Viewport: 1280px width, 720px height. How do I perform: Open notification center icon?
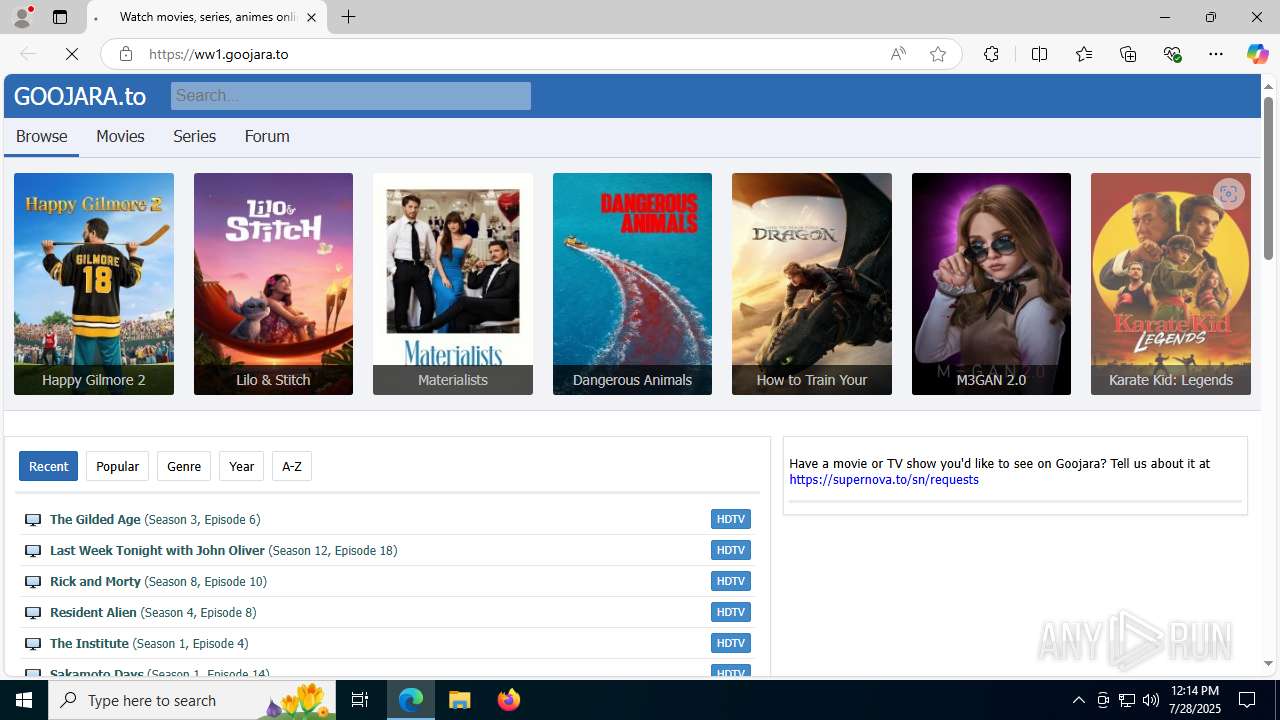click(x=1247, y=700)
